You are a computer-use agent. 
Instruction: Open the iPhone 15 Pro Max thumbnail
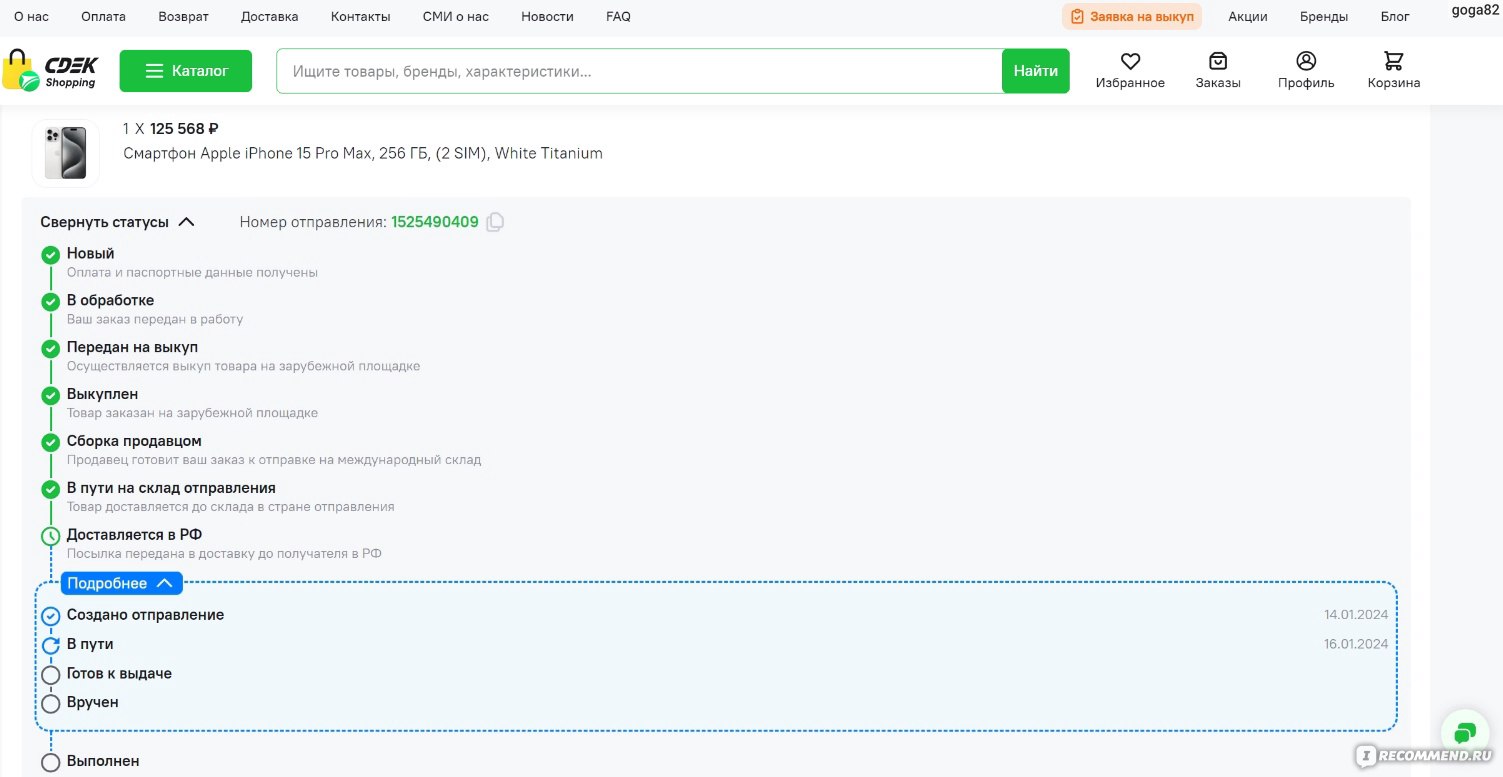coord(66,152)
